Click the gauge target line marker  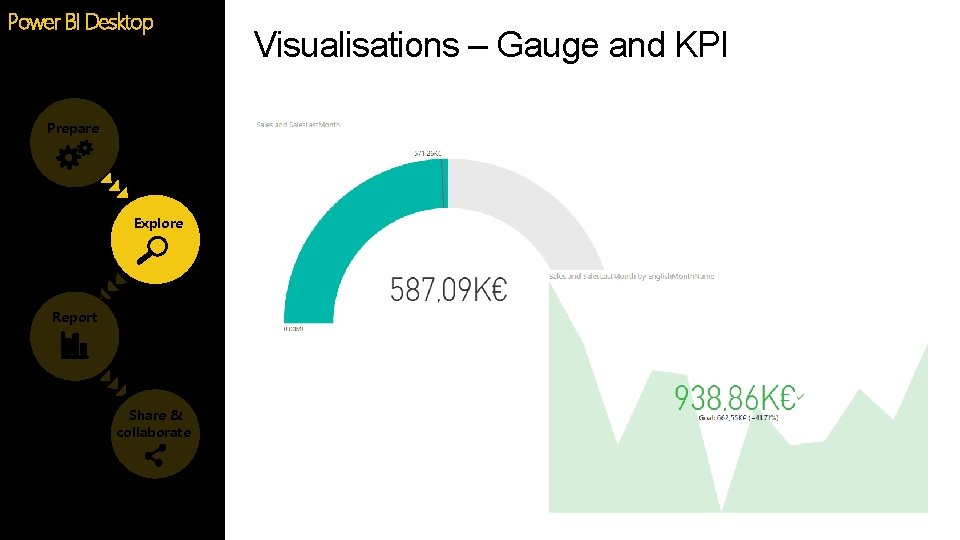443,184
